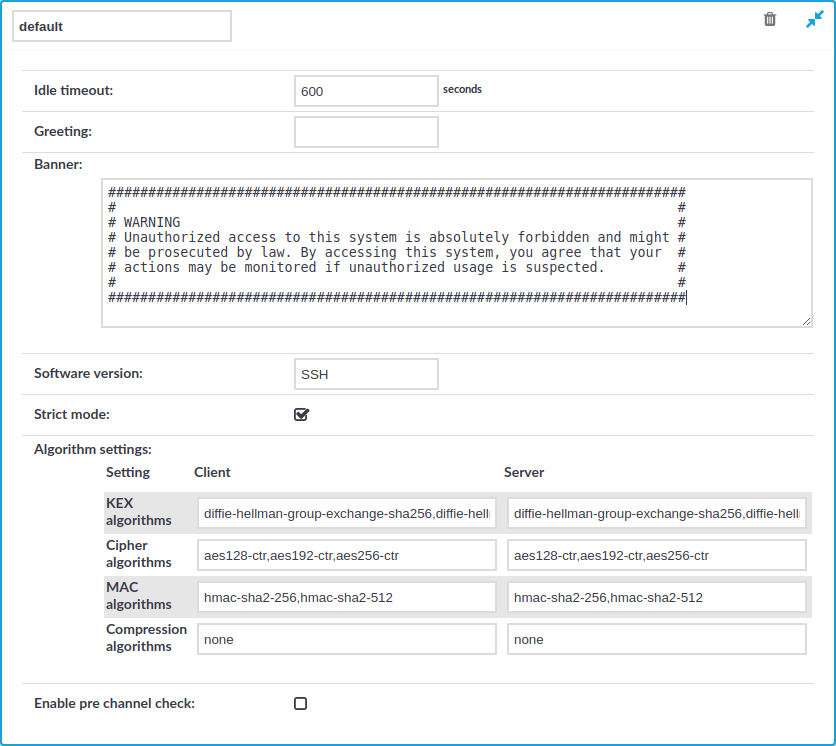Viewport: 836px width, 746px height.
Task: Click the 'MAC algorithms' row label
Action: point(139,596)
